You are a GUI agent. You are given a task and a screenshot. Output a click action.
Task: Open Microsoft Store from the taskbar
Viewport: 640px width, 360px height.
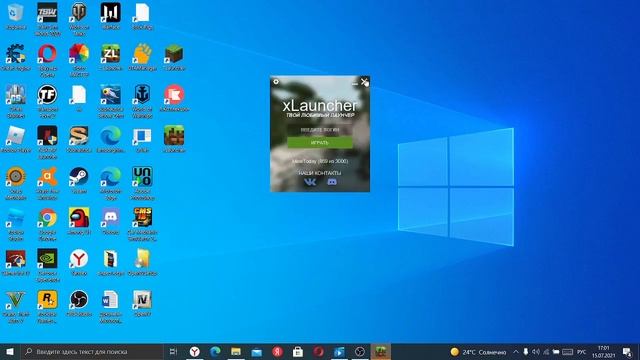[298, 351]
